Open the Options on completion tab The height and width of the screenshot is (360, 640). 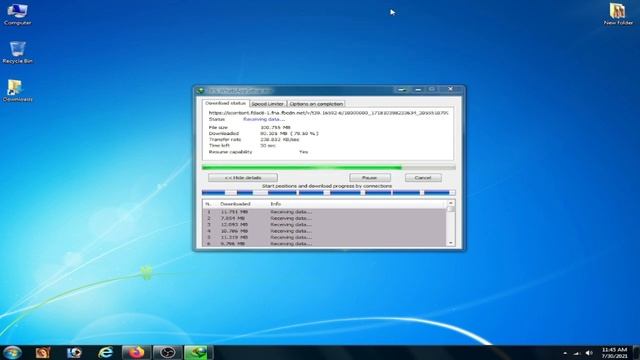(316, 104)
